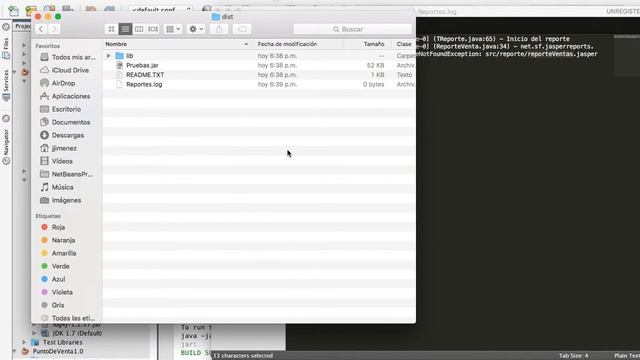Image resolution: width=640 pixels, height=360 pixels.
Task: Expand Test Libraries node in NetBeans
Action: coord(24,342)
